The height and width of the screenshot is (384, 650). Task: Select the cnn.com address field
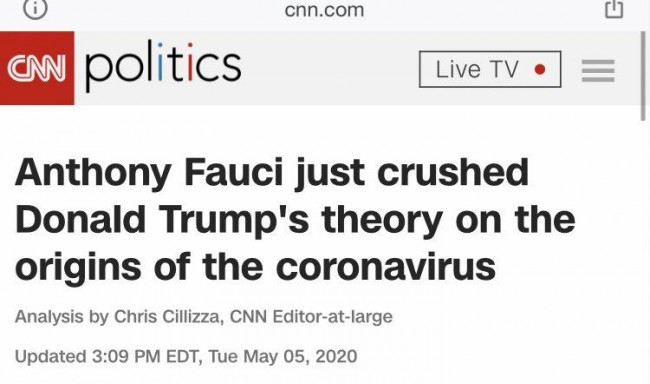pos(324,10)
